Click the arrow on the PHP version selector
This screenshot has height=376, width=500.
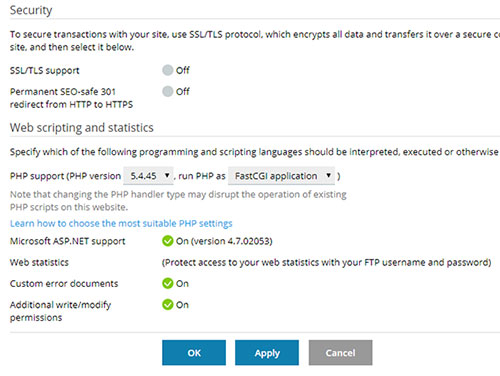pyautogui.click(x=167, y=175)
